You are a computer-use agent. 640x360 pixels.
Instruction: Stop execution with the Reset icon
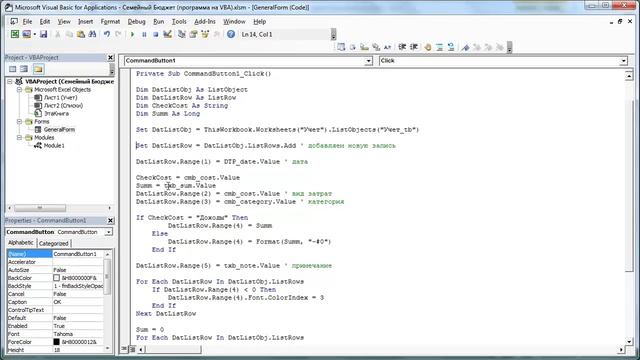[x=156, y=34]
